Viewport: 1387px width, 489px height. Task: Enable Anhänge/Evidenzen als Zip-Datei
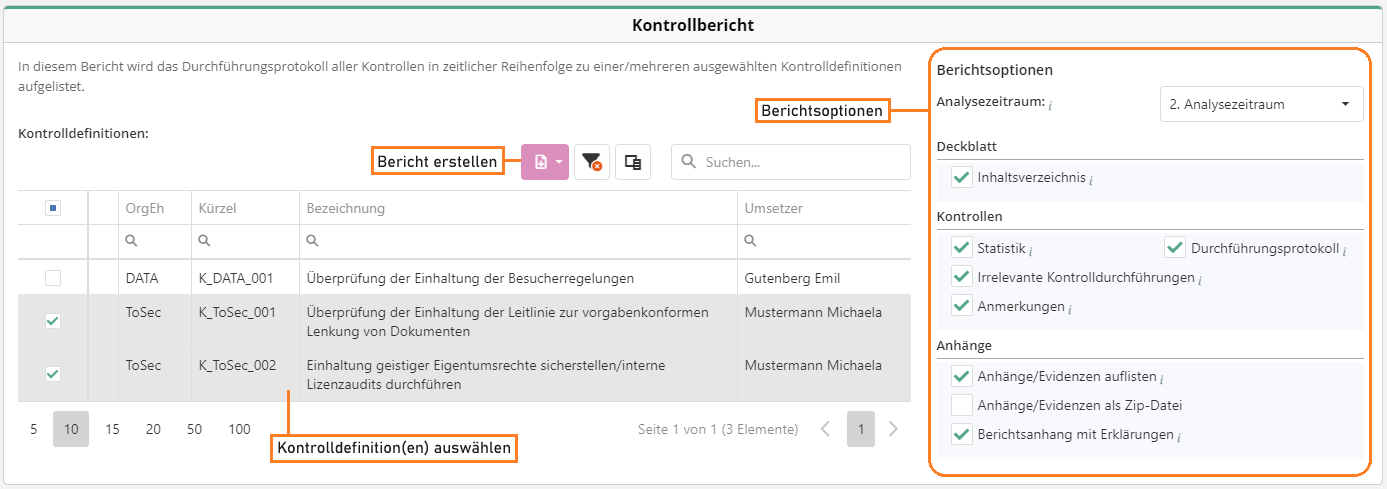(961, 405)
